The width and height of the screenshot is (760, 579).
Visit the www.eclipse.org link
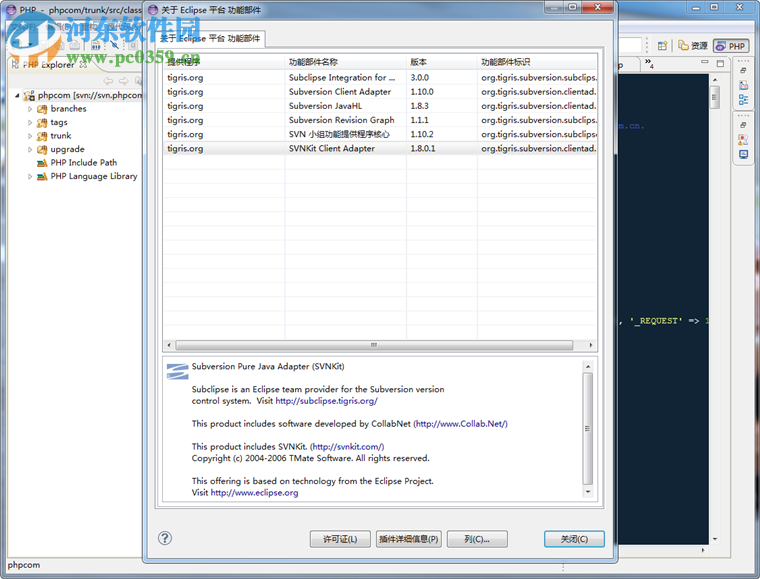click(254, 492)
